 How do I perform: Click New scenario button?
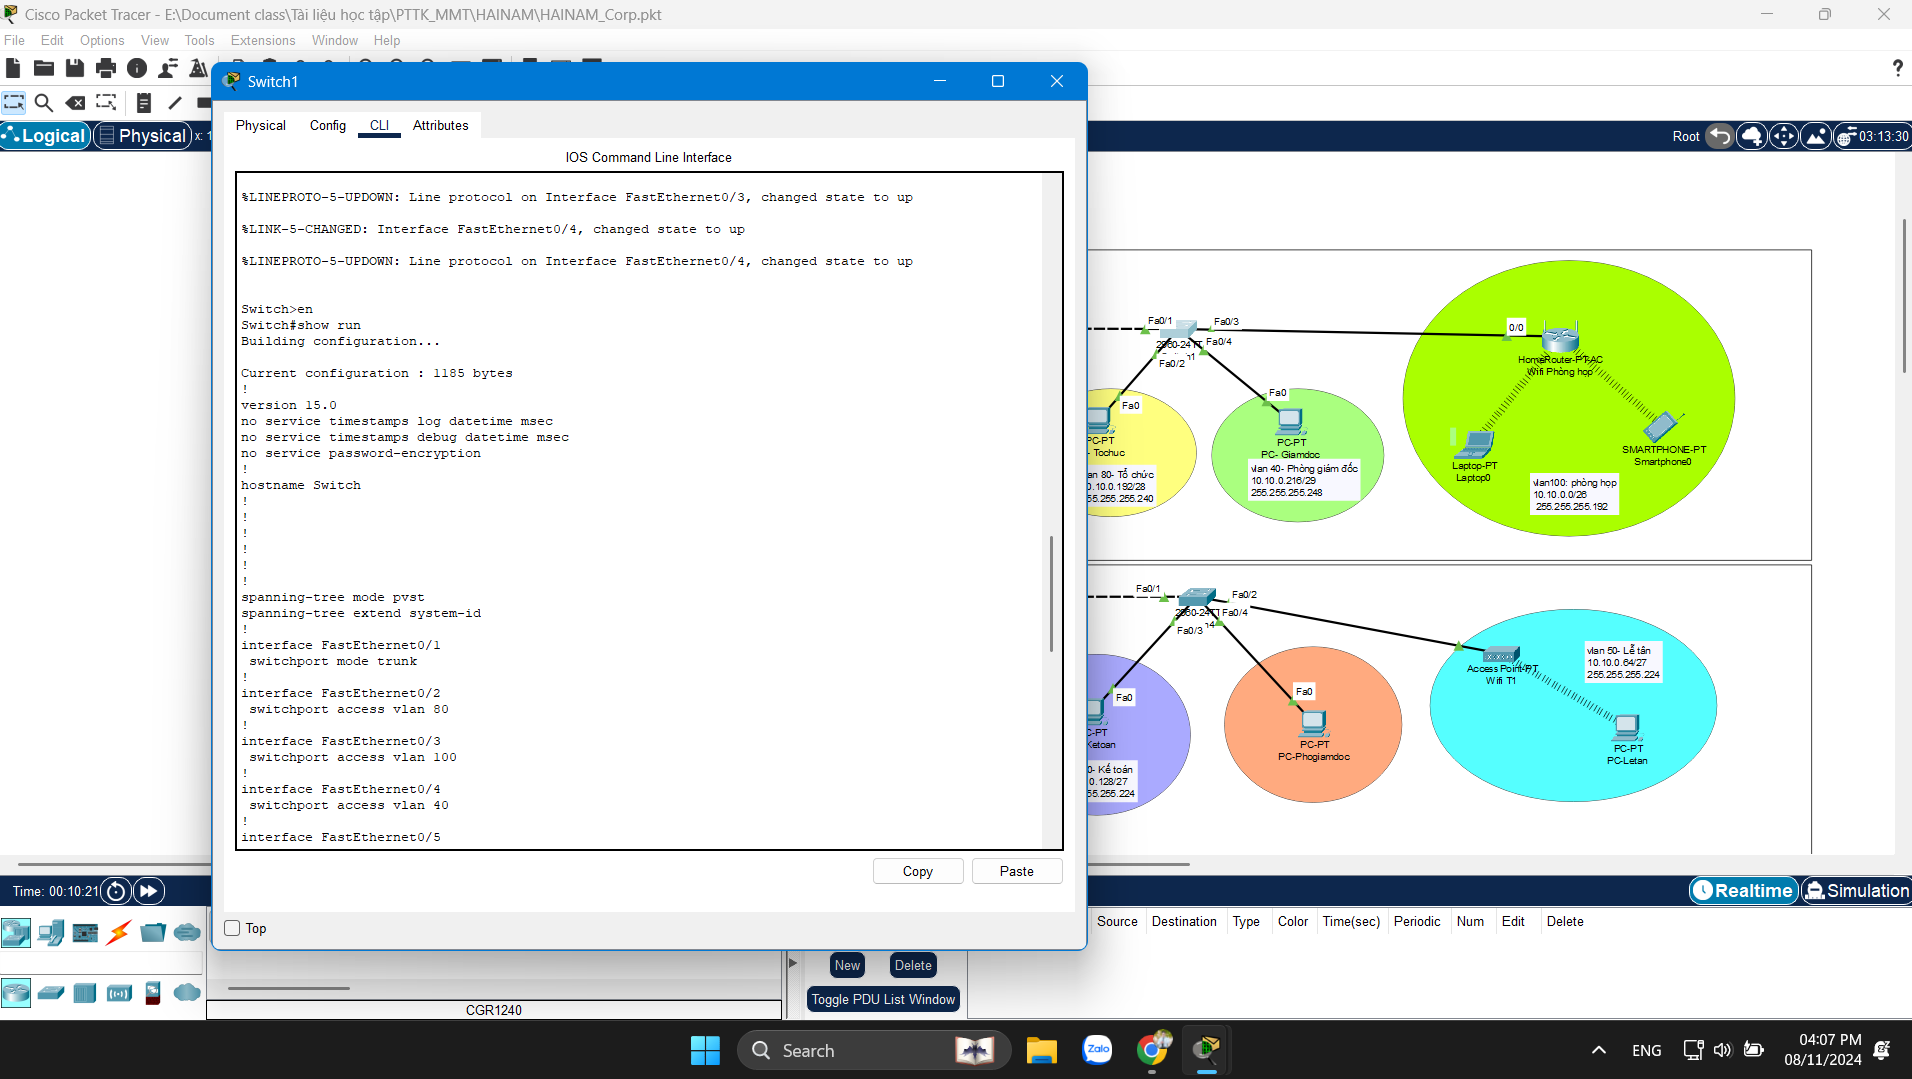point(848,965)
